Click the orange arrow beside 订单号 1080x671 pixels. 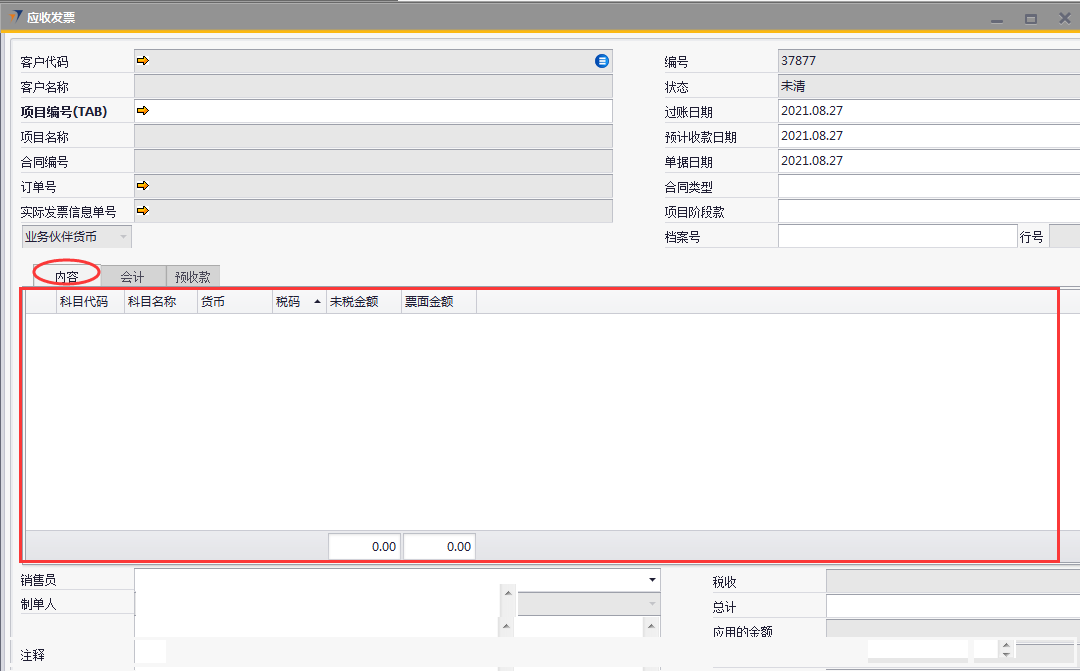tap(143, 185)
